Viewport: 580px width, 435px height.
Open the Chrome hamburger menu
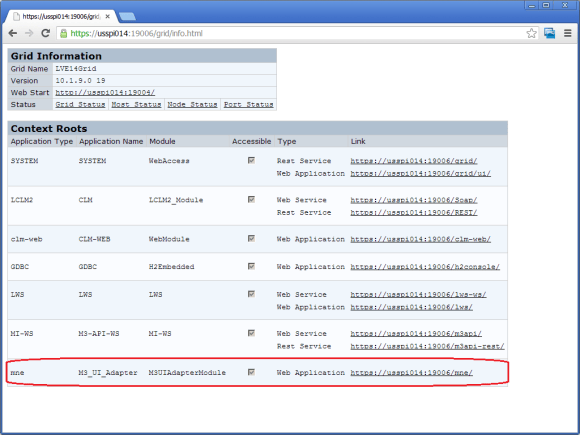click(x=568, y=33)
